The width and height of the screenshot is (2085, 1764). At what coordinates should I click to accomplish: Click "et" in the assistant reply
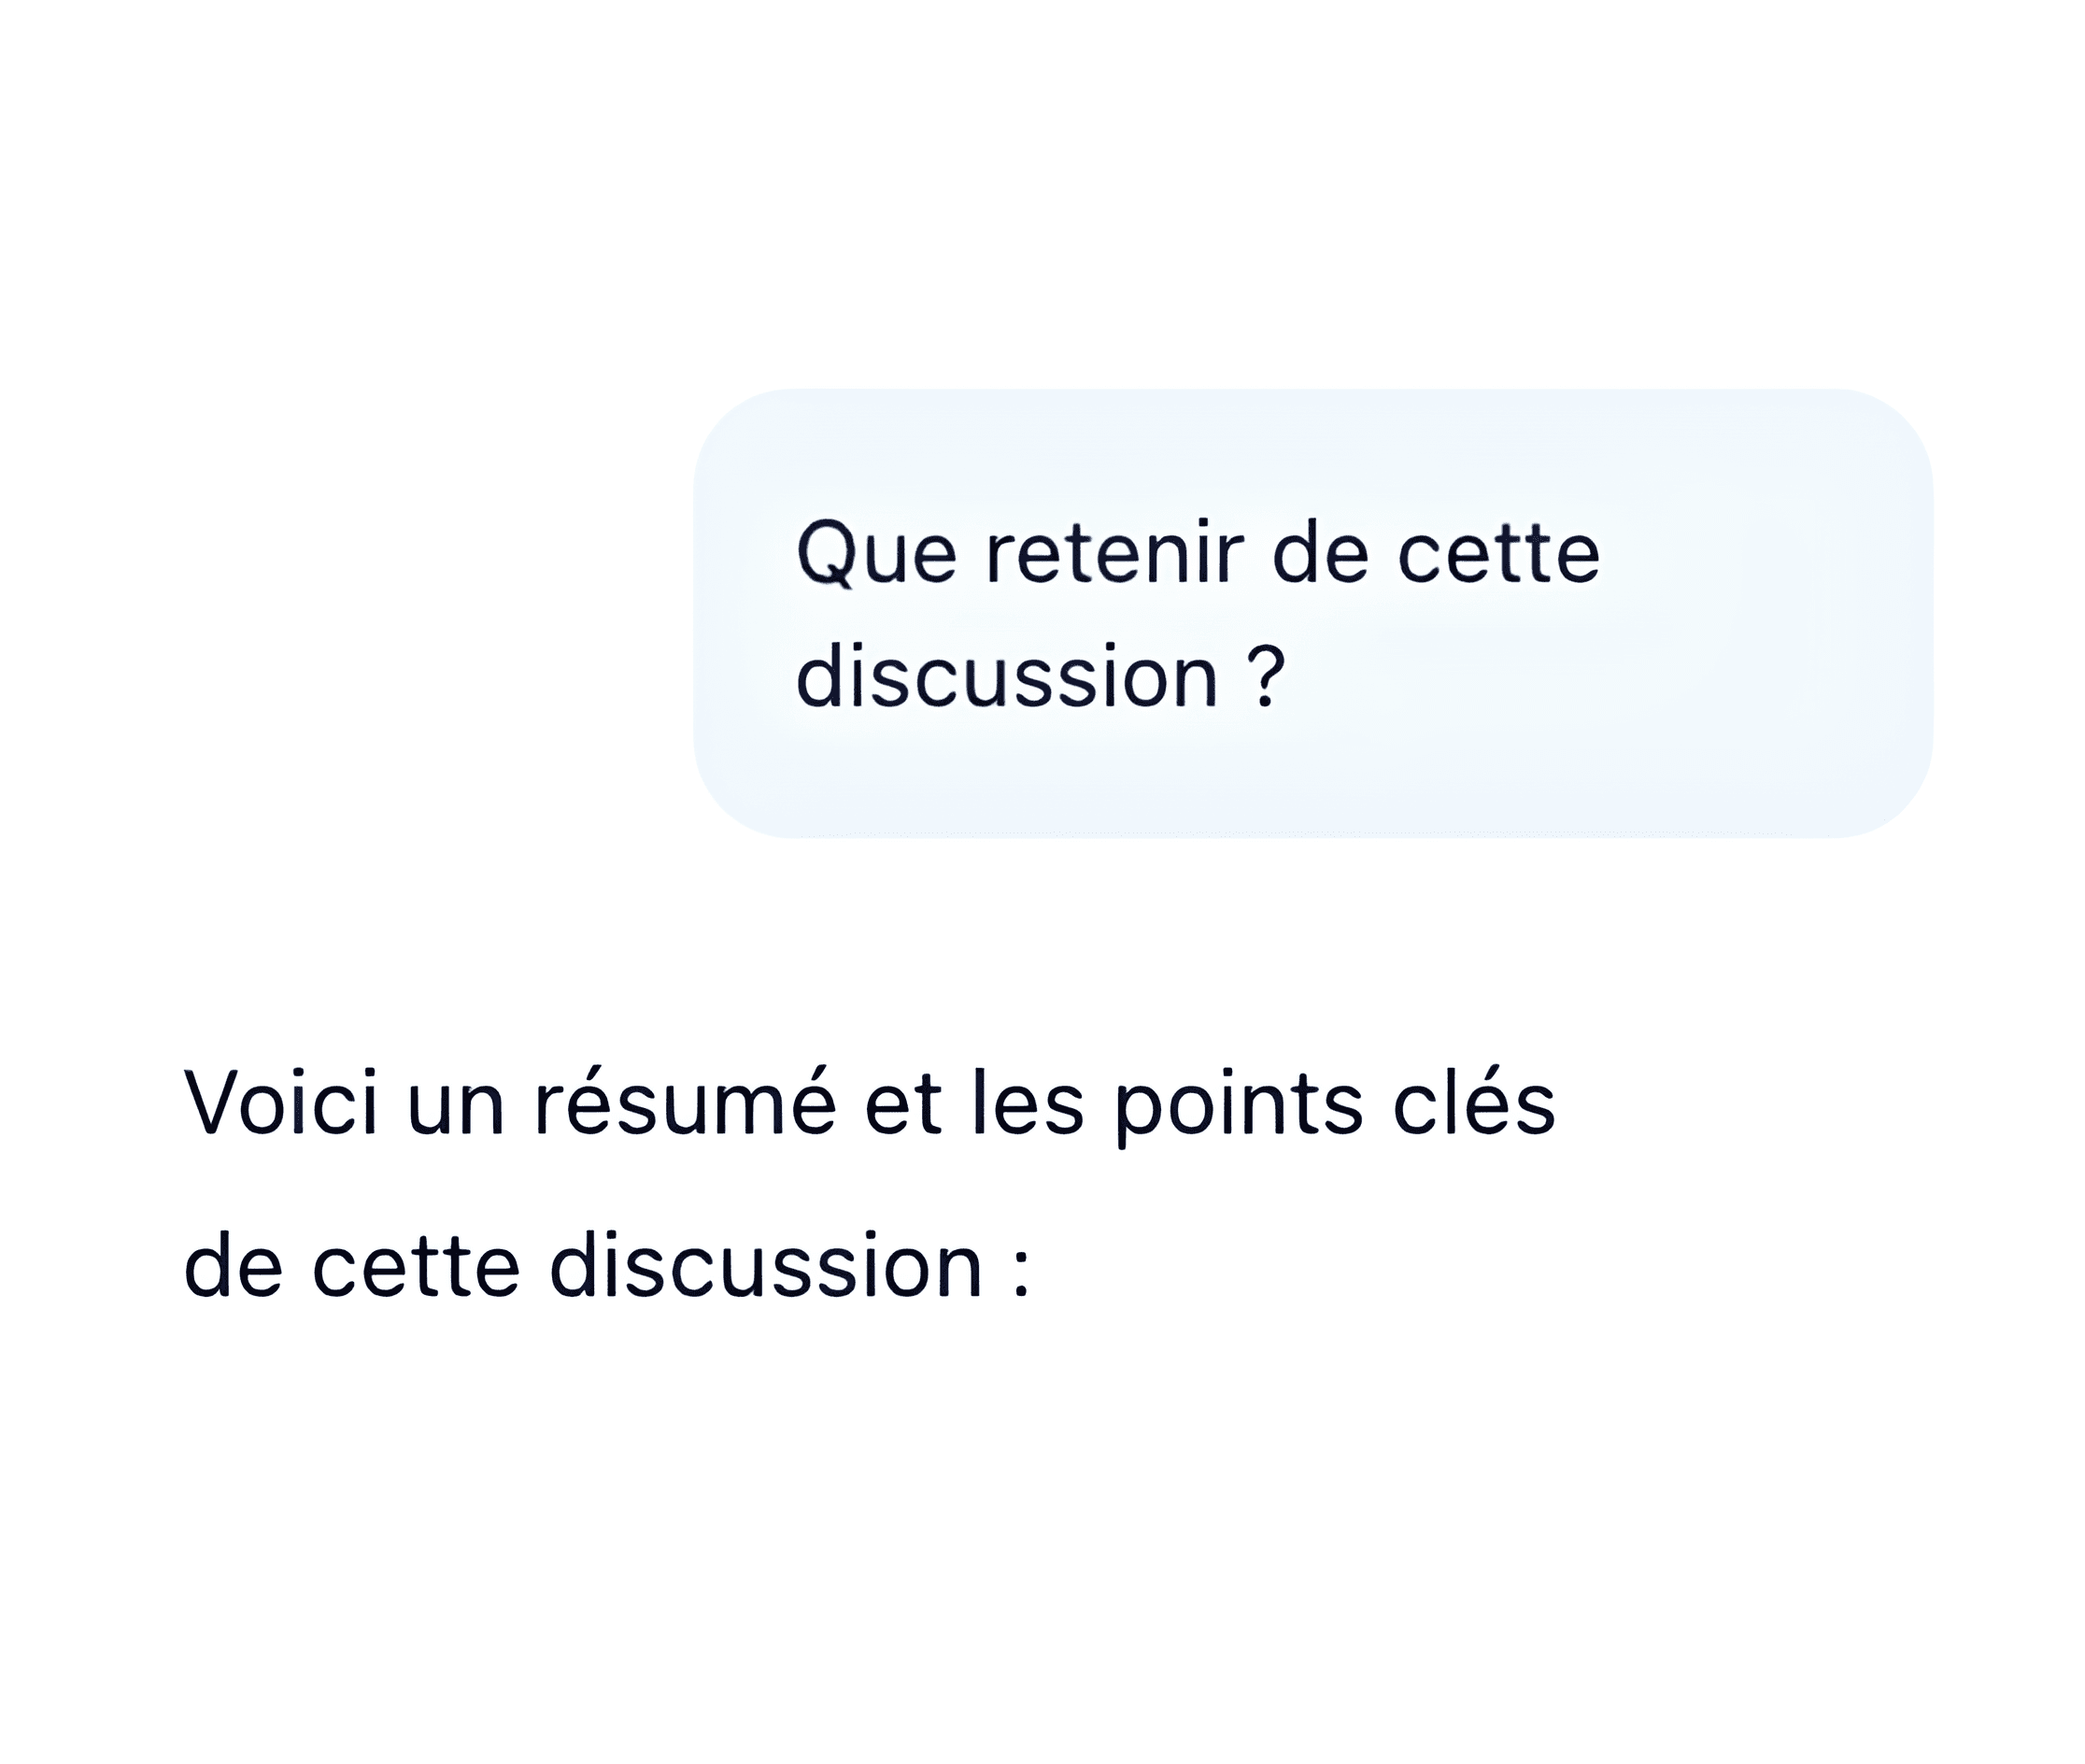click(903, 1103)
